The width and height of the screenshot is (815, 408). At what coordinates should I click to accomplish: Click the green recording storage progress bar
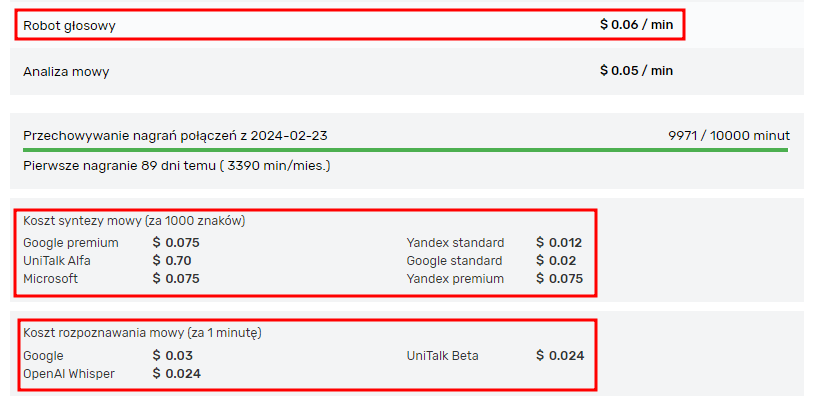[x=405, y=150]
